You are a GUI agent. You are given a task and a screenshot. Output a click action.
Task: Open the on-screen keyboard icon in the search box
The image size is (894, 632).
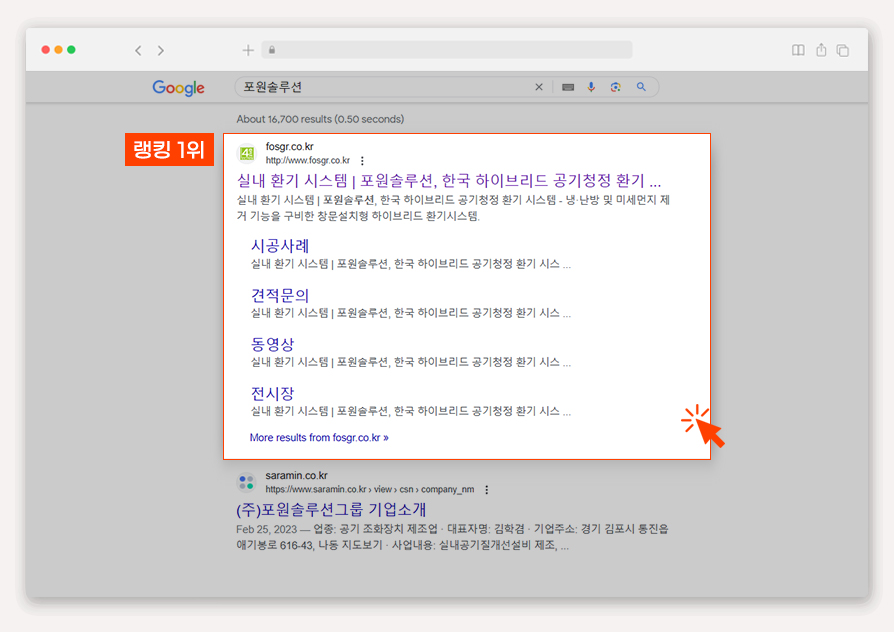coord(568,87)
